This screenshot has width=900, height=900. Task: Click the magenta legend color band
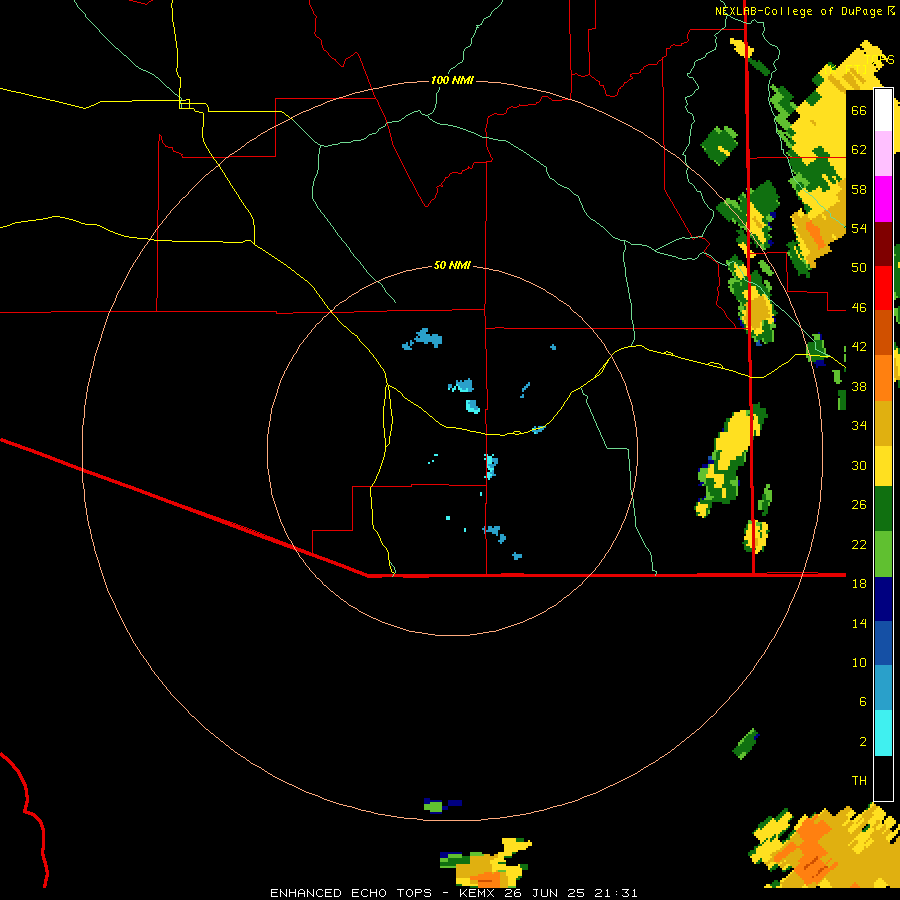pyautogui.click(x=883, y=199)
